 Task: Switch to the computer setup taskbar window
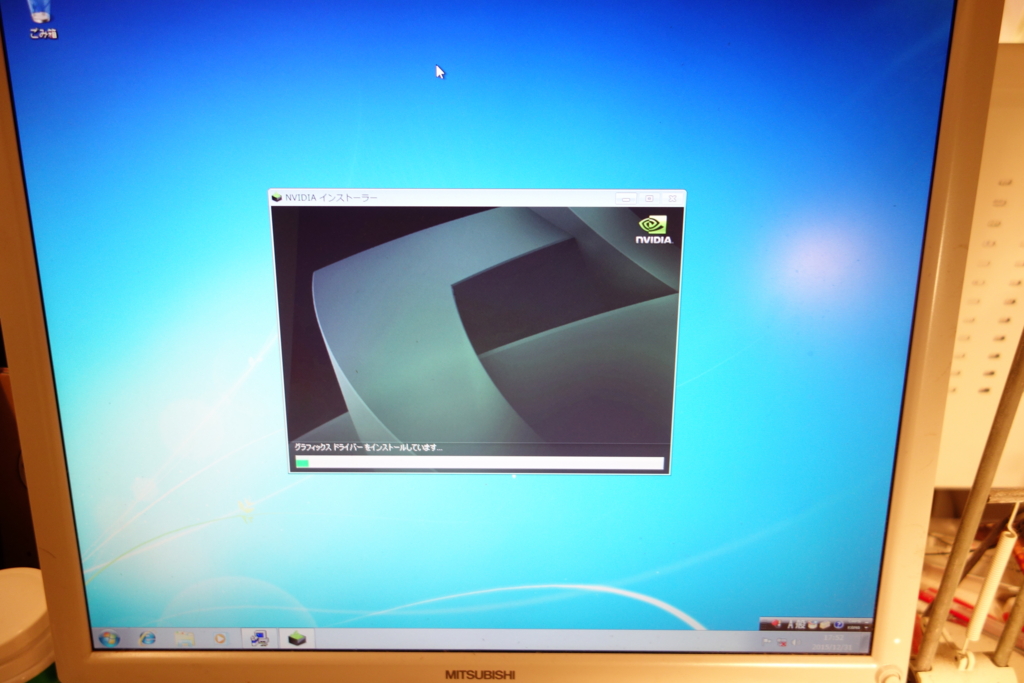pyautogui.click(x=259, y=638)
